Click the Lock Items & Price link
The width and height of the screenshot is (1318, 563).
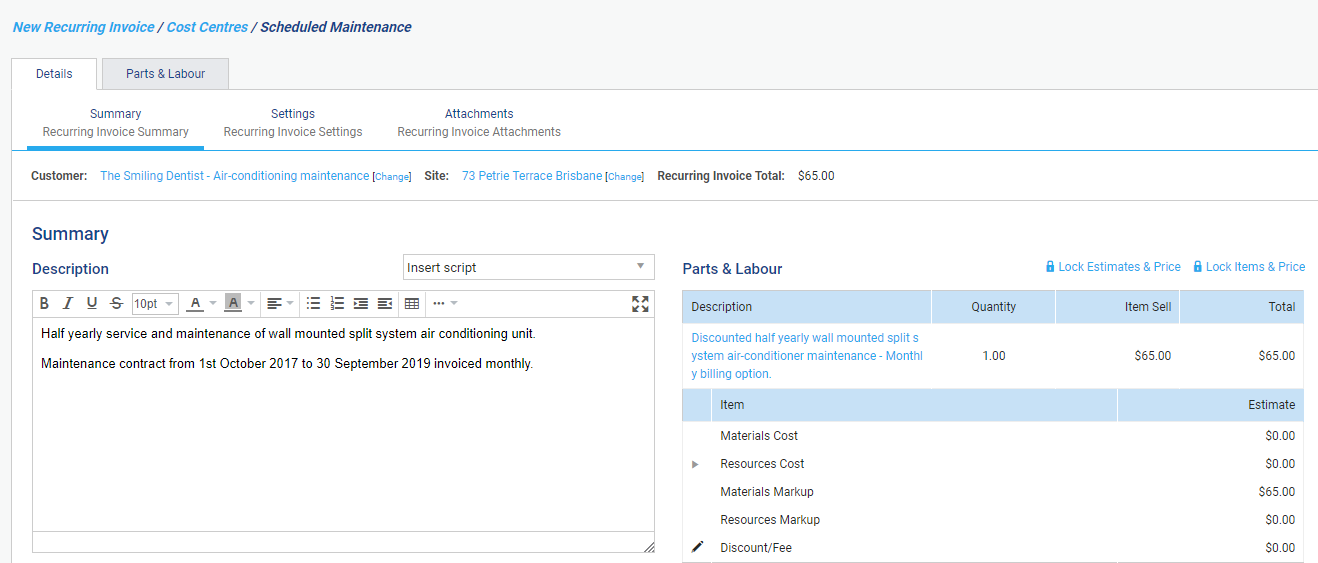(1249, 267)
